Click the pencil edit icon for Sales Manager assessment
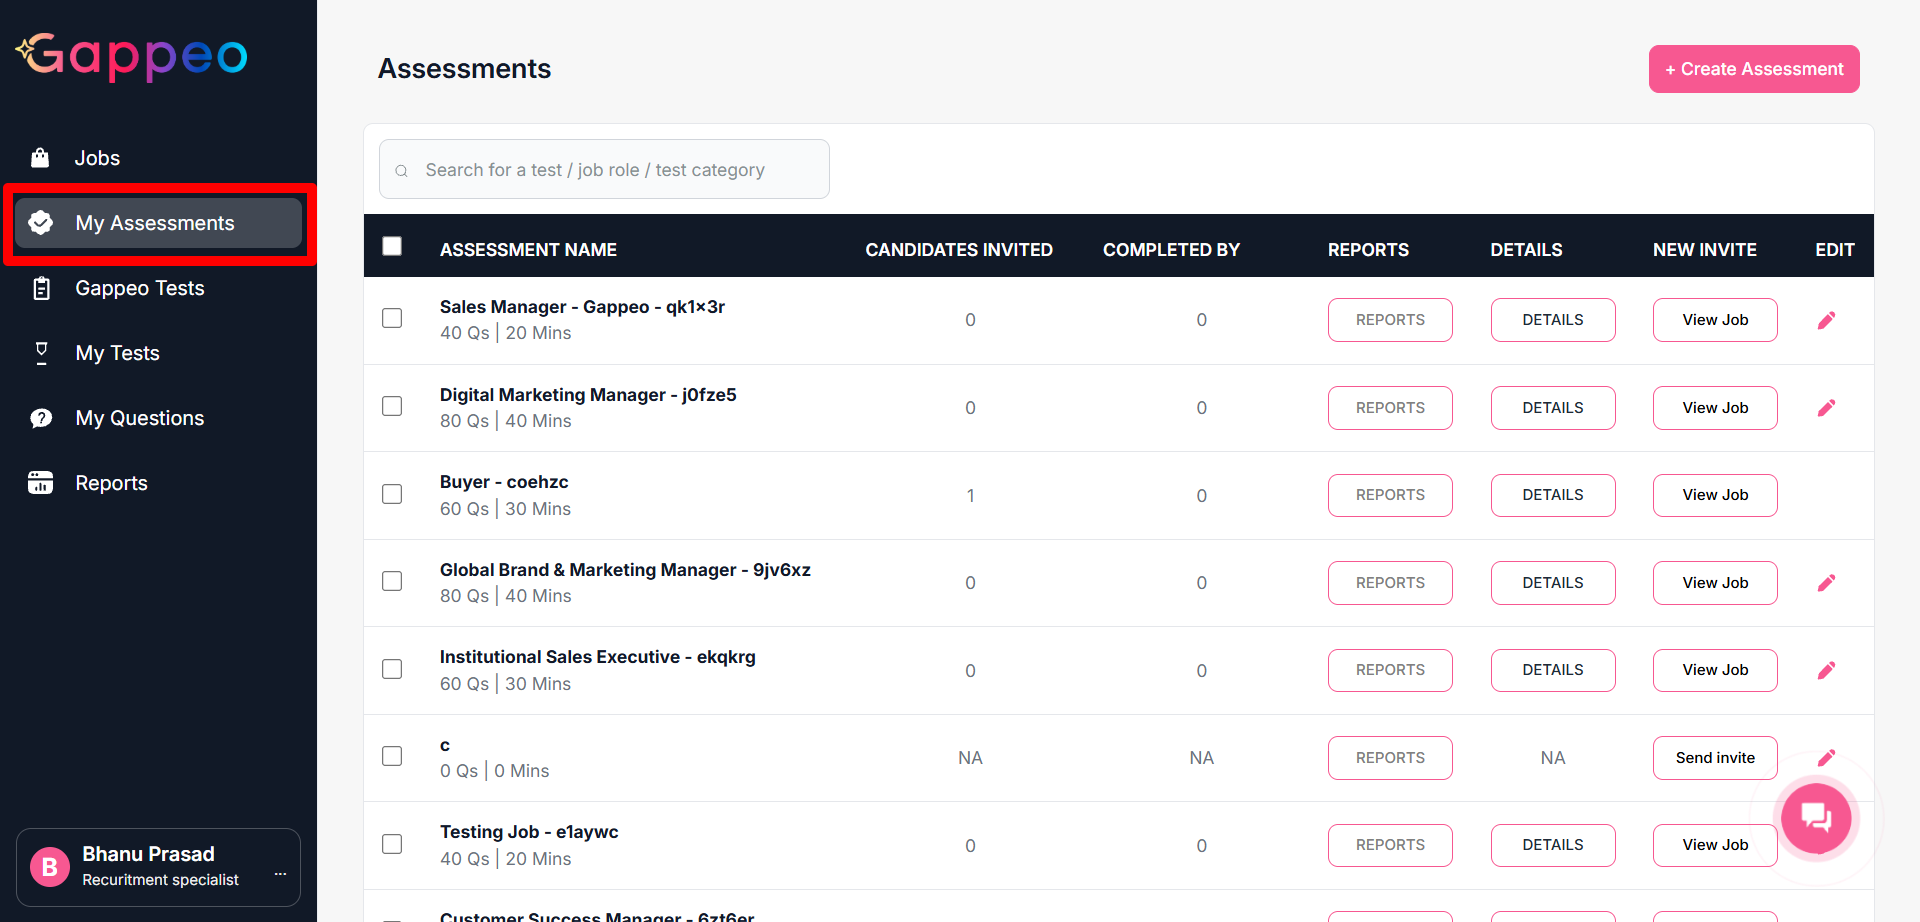This screenshot has height=922, width=1920. 1826,320
